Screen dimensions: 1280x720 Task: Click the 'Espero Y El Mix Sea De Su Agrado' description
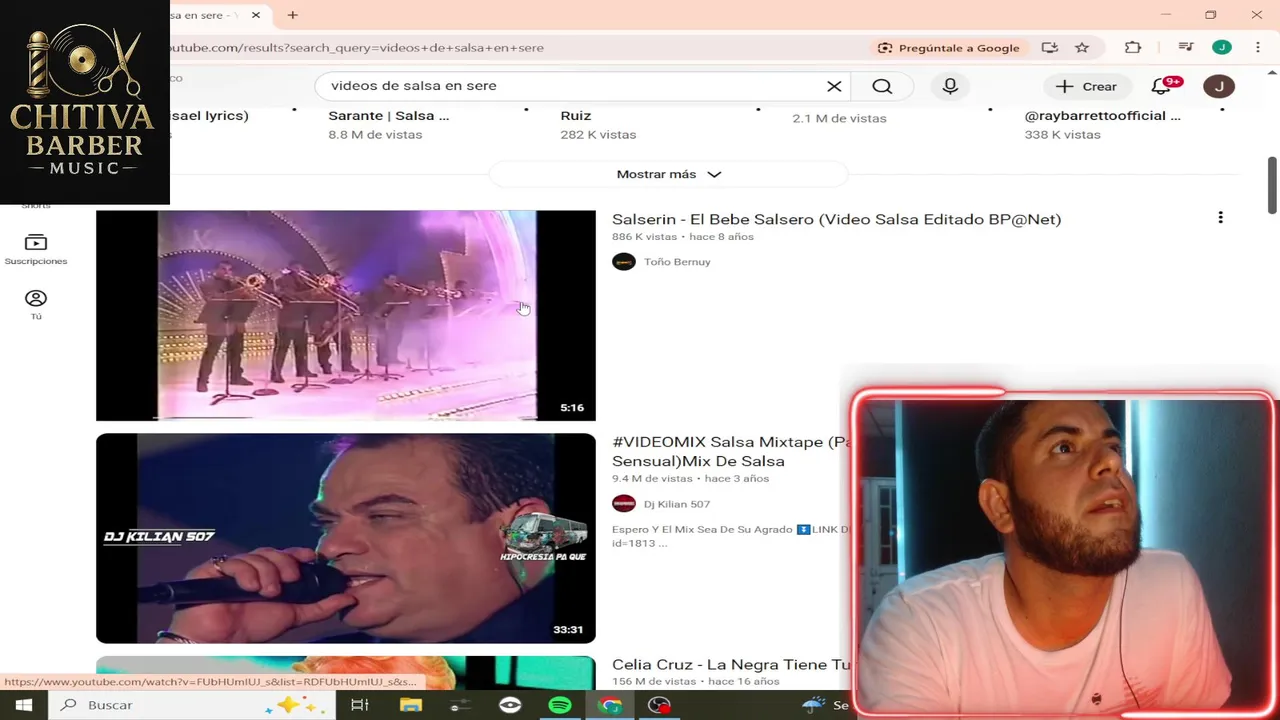click(x=731, y=536)
